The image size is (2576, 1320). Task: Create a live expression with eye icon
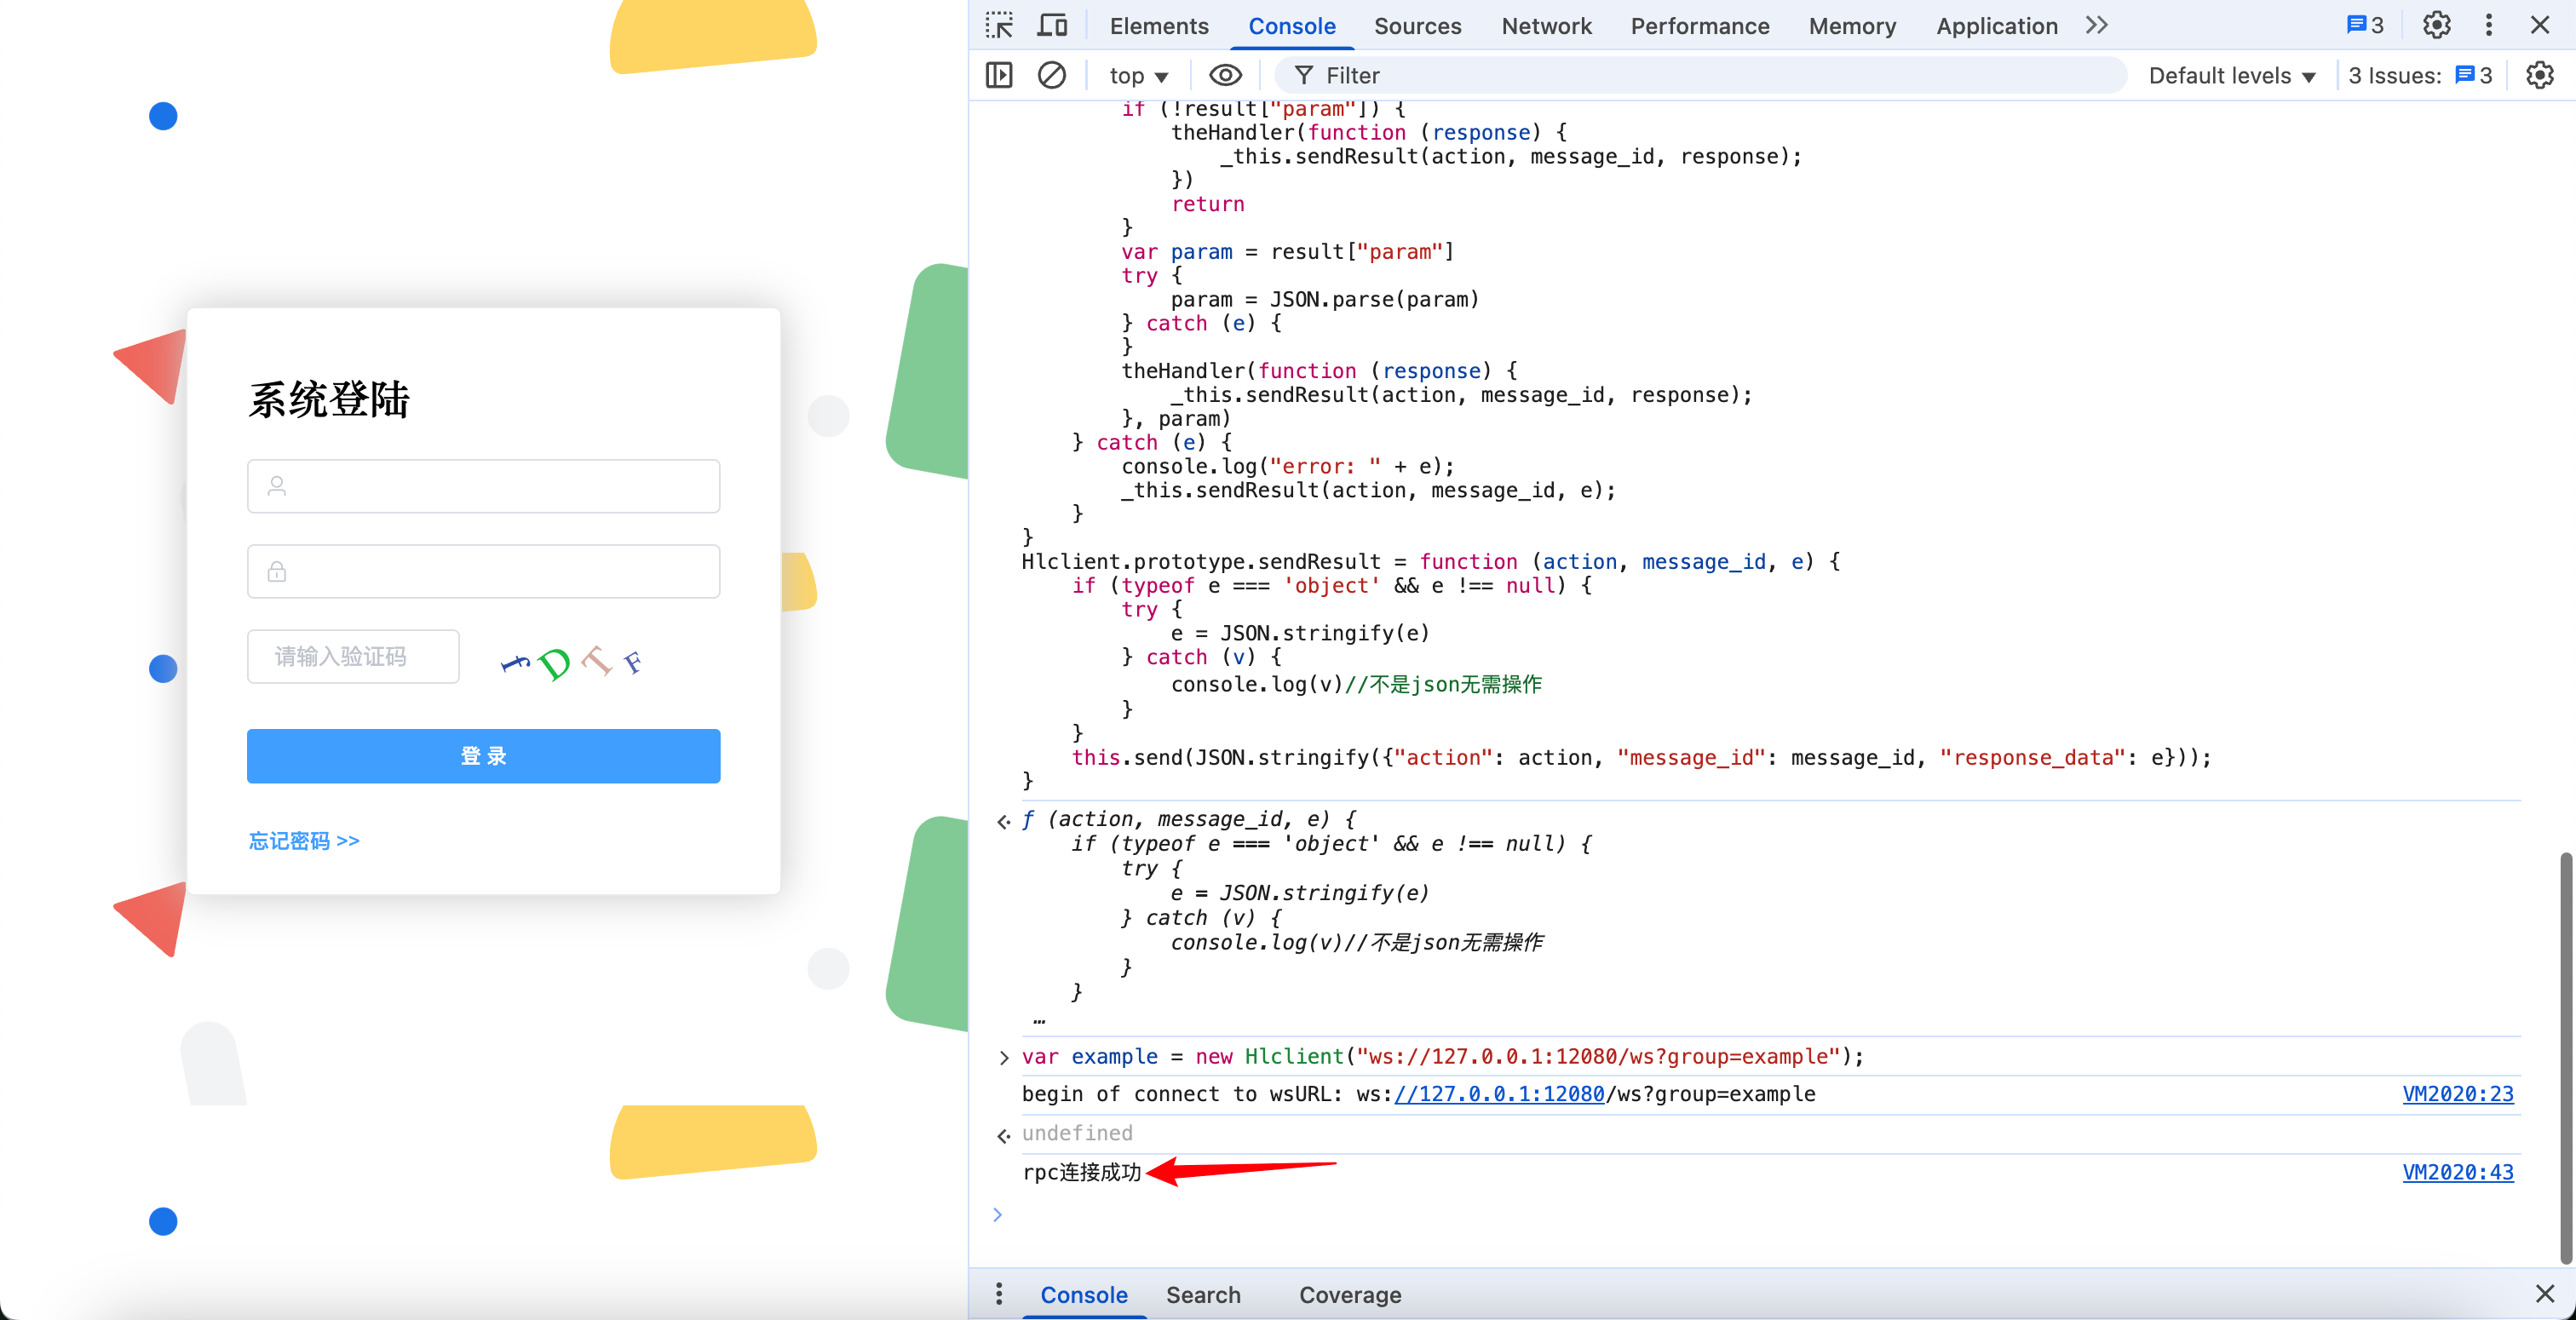point(1225,75)
